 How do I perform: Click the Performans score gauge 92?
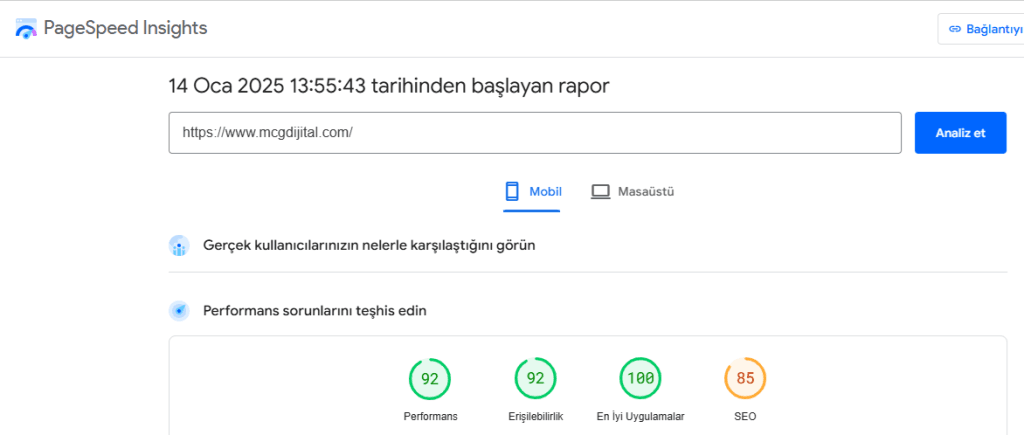430,379
